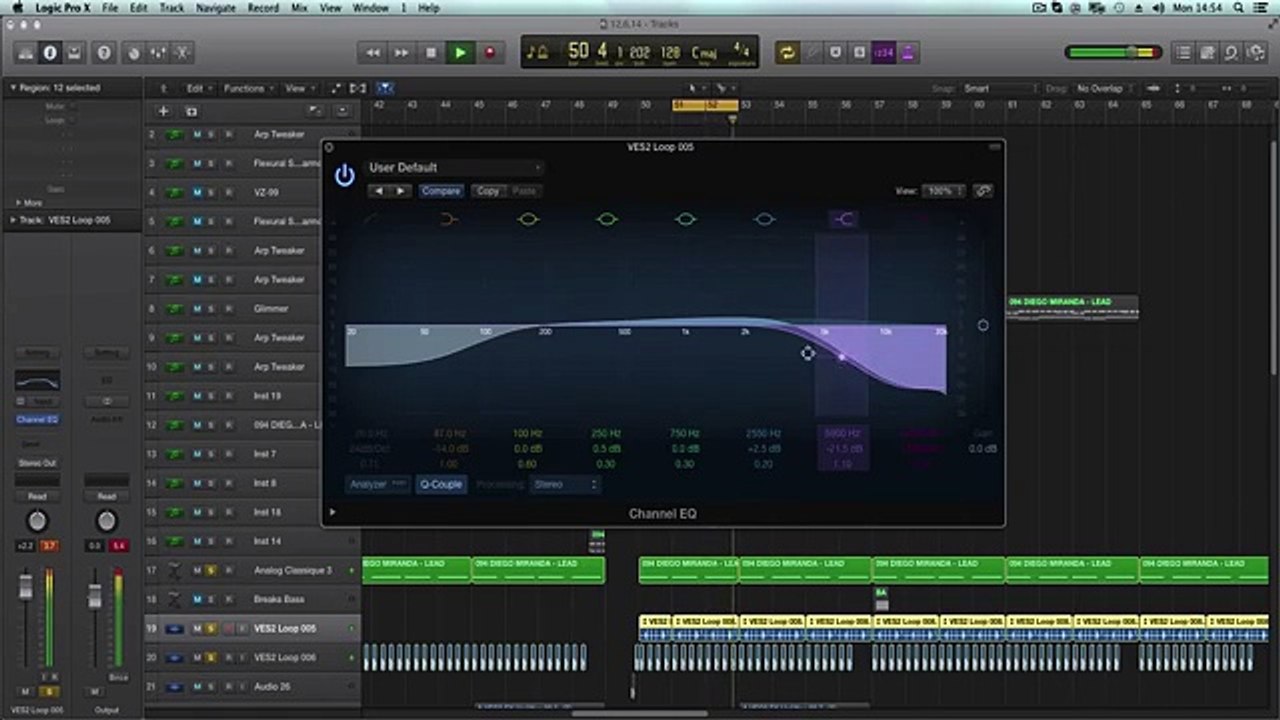Open the List Editors icon
The height and width of the screenshot is (720, 1280).
click(1184, 52)
